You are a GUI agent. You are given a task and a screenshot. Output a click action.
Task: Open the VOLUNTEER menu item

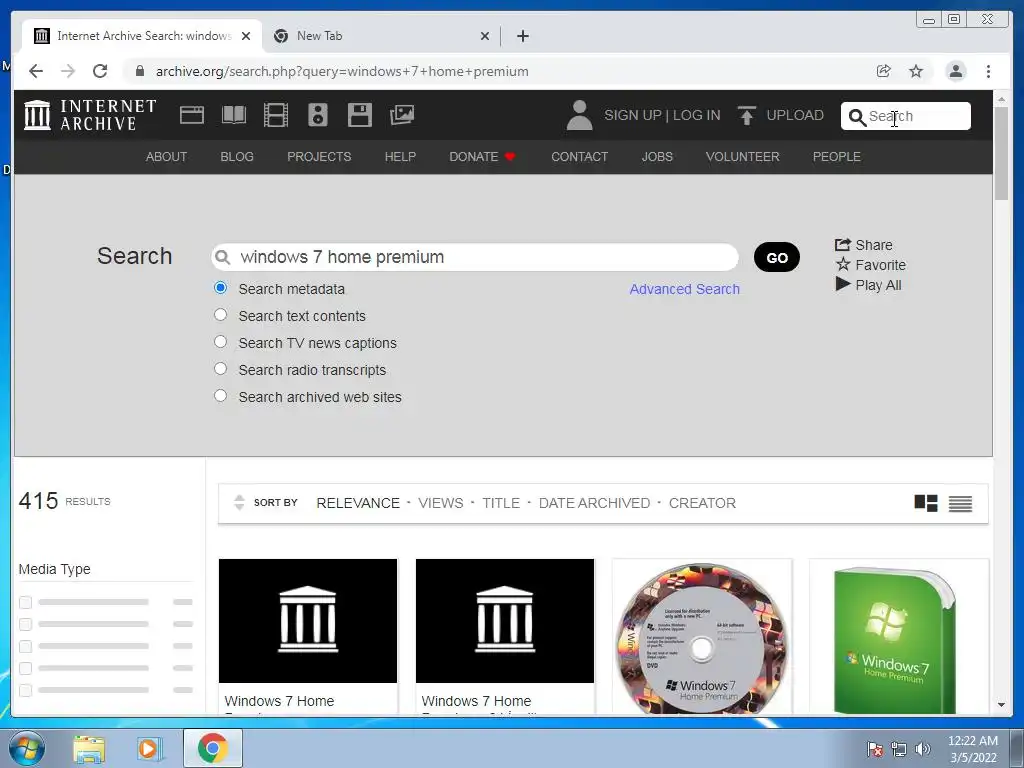[x=743, y=157]
